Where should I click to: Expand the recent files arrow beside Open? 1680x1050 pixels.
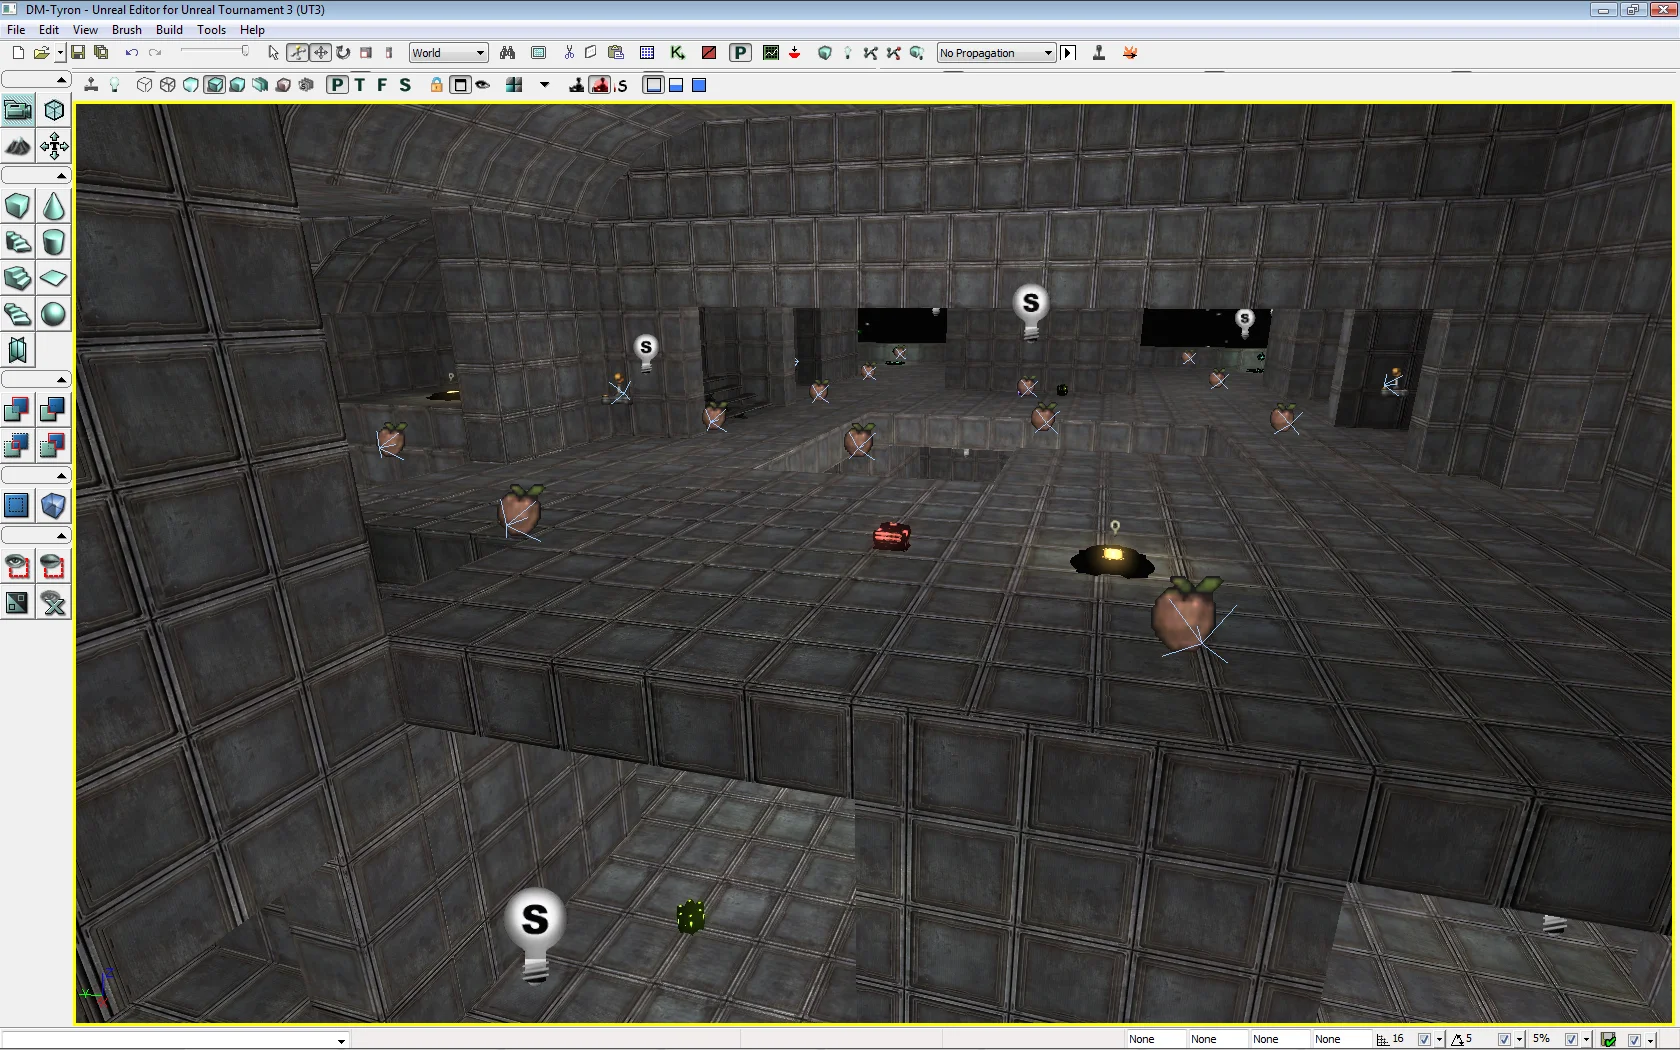click(x=60, y=53)
